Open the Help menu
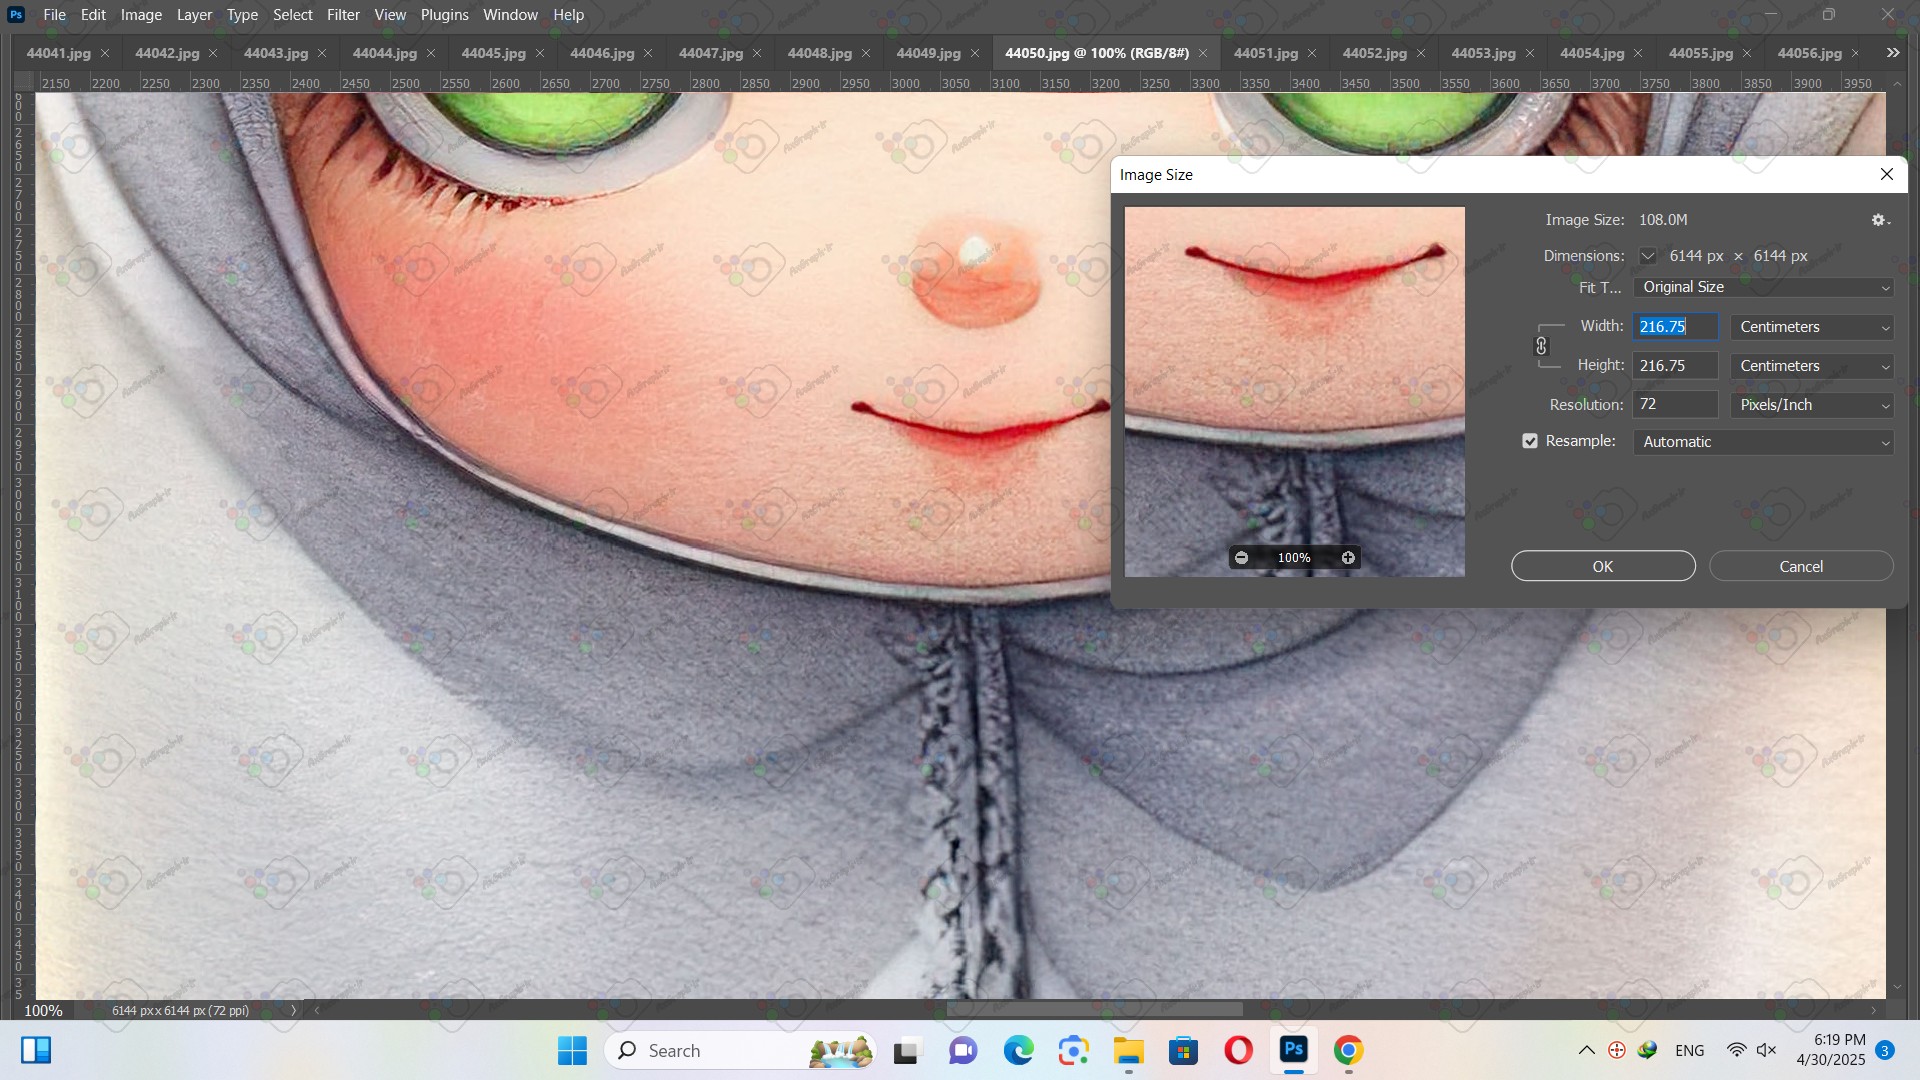This screenshot has width=1920, height=1080. 568,15
